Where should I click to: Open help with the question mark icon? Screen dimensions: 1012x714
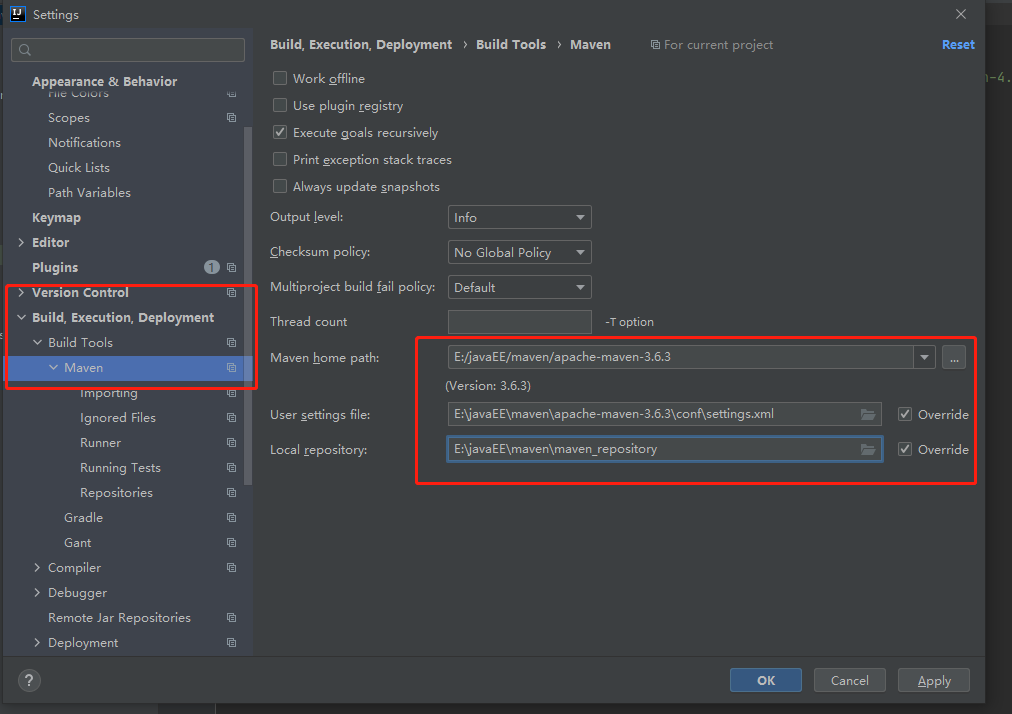pos(29,680)
